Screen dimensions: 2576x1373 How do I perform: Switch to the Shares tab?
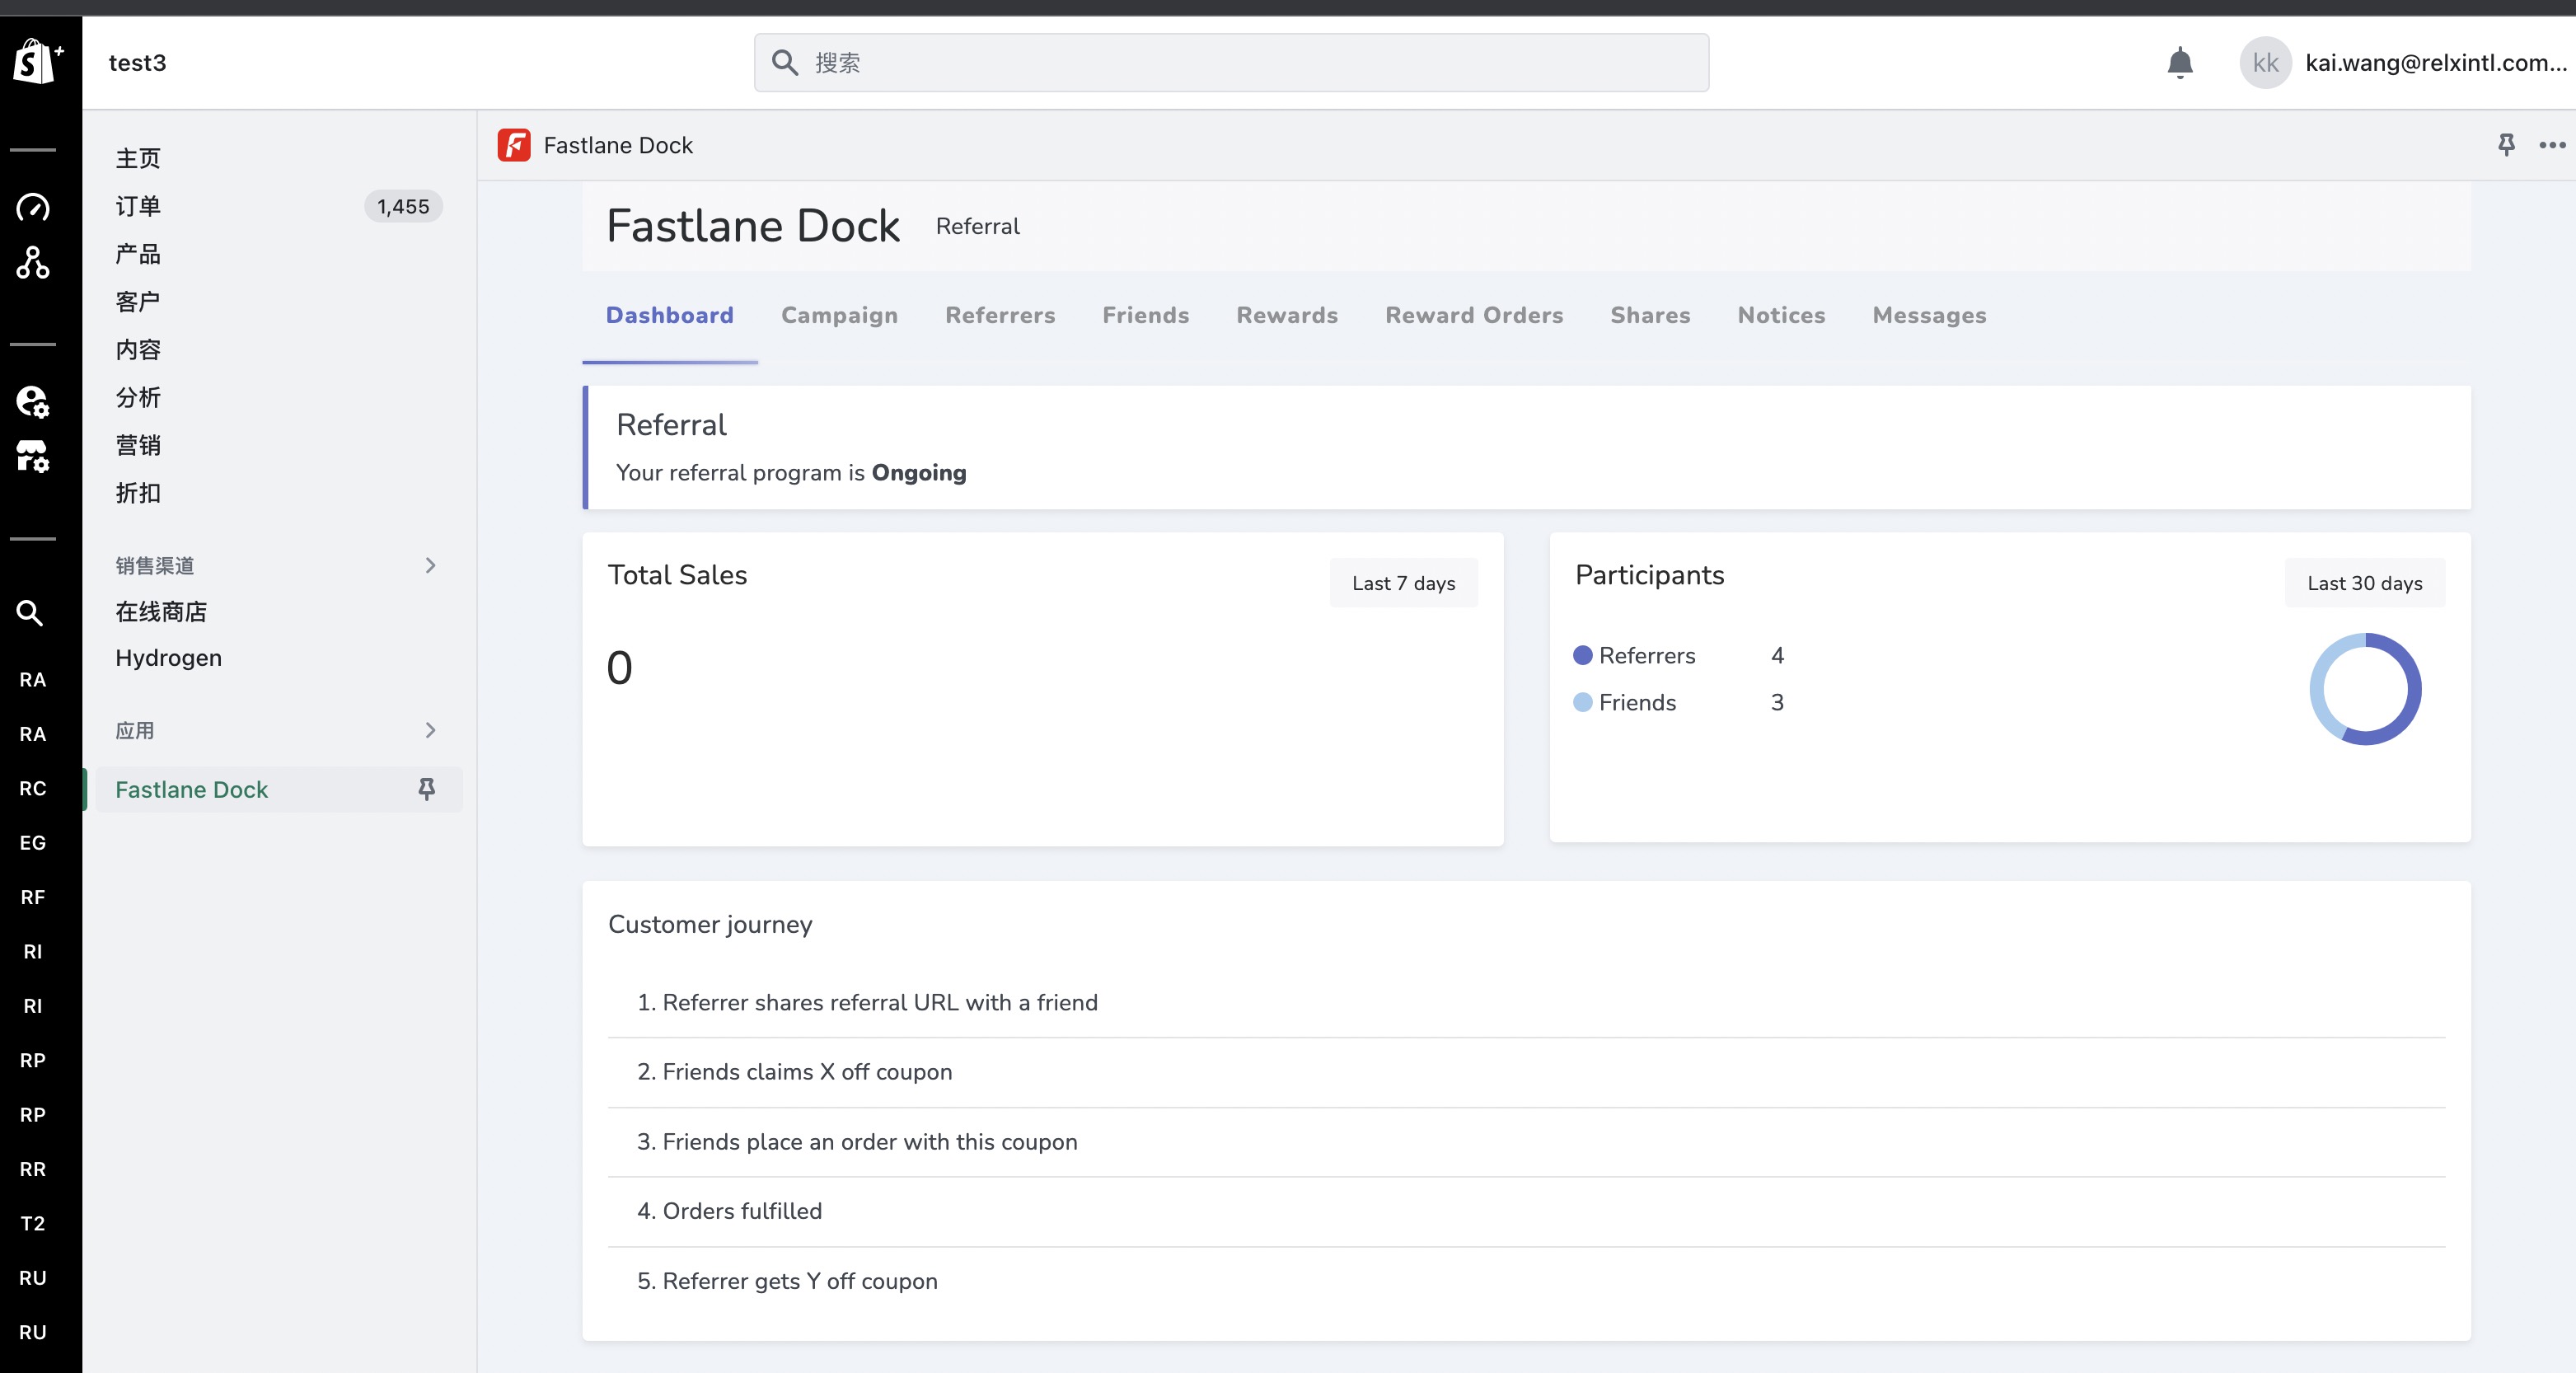(x=1650, y=315)
